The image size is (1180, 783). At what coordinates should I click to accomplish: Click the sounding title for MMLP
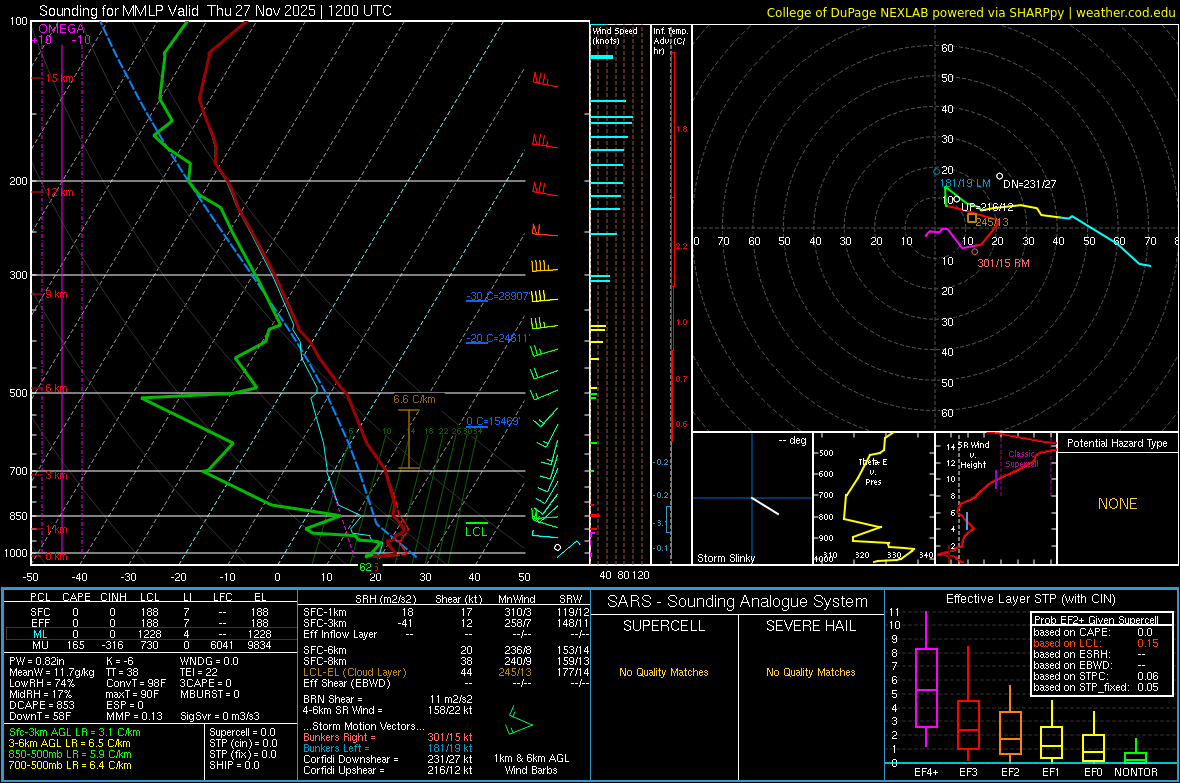pos(215,11)
